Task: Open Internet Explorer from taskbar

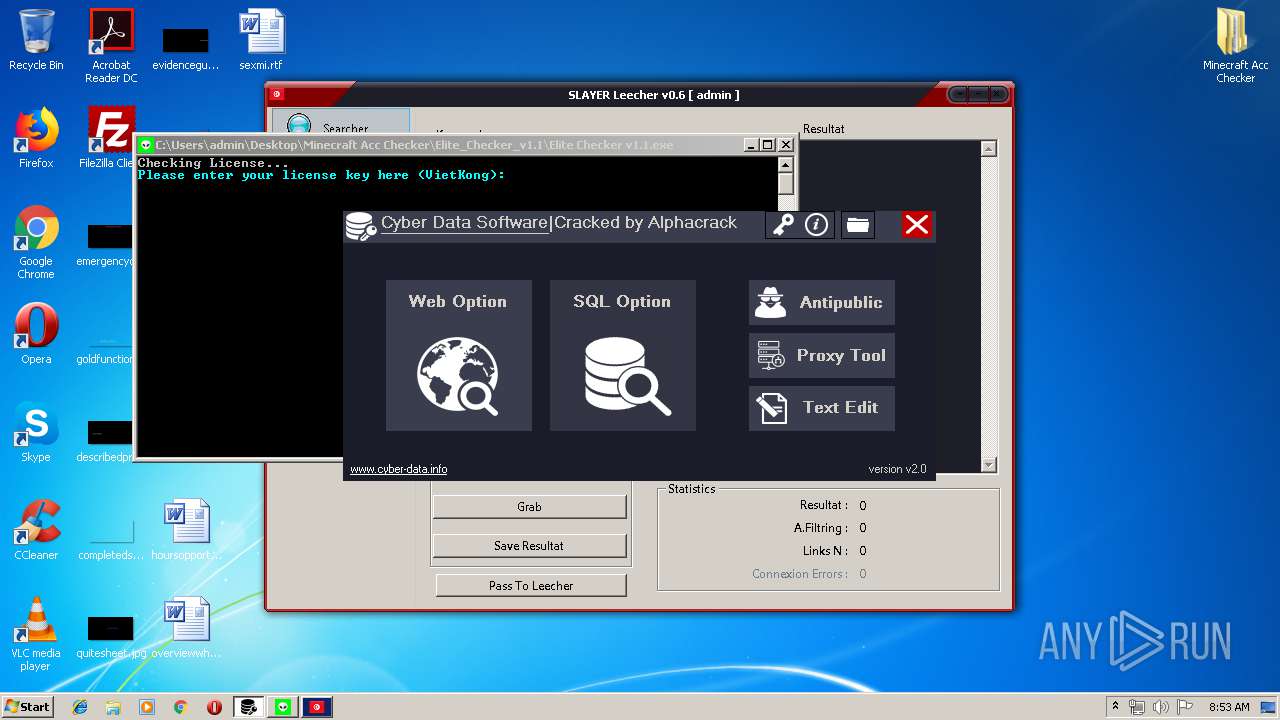Action: [80, 707]
